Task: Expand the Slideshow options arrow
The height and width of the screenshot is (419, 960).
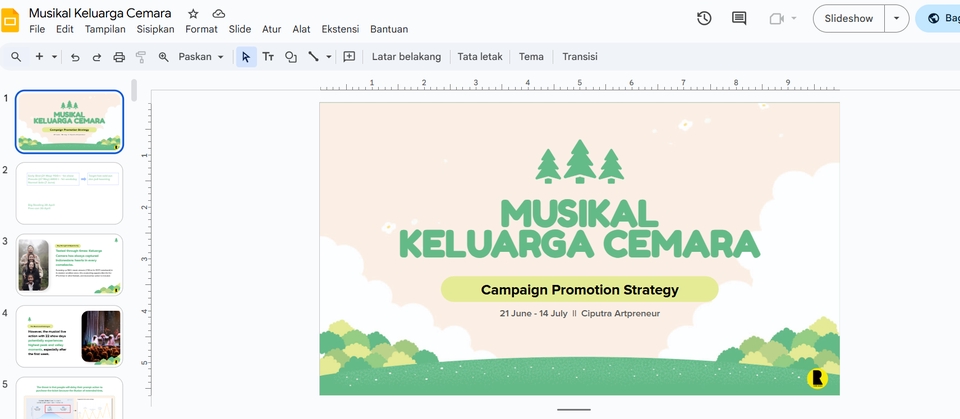Action: pyautogui.click(x=896, y=18)
